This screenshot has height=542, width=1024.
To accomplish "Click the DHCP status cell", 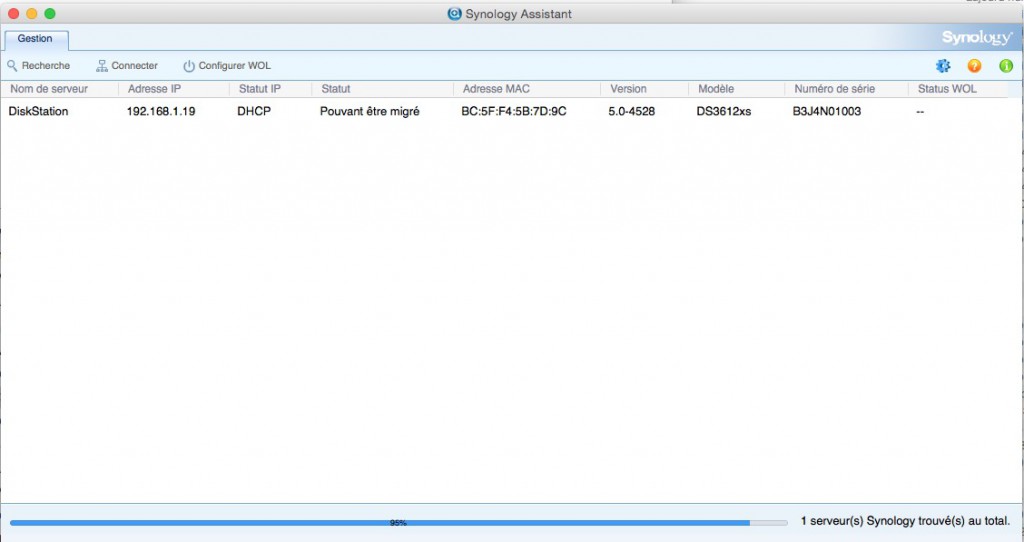I will click(254, 112).
